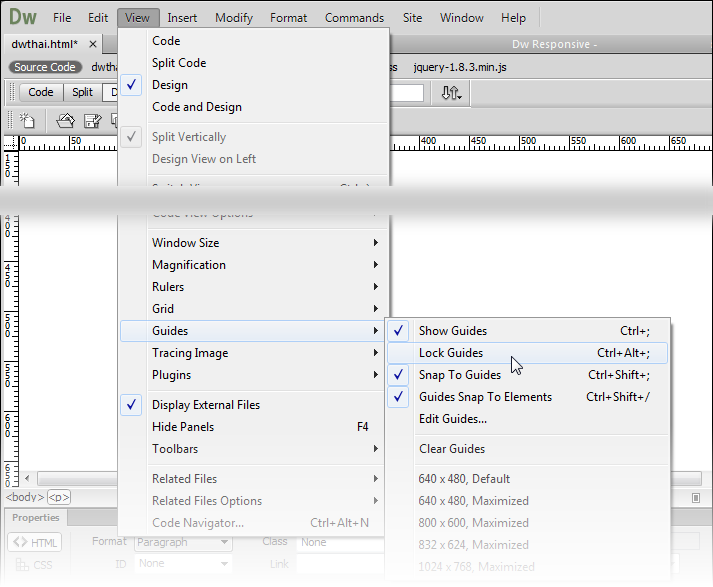
Task: Click the file management arrows icon
Action: tap(451, 92)
